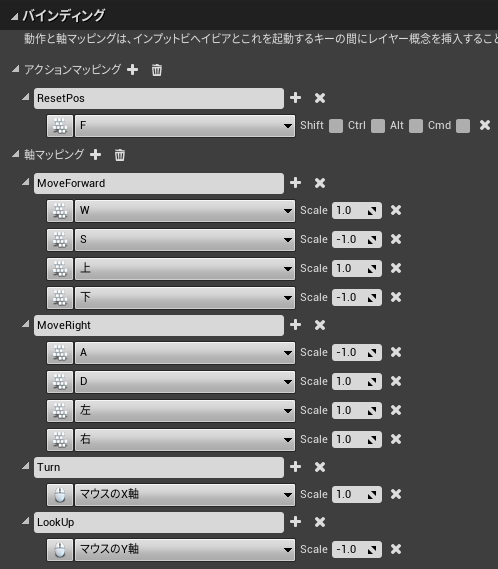Add a key binding to ResetPos
498x569 pixels.
295,98
